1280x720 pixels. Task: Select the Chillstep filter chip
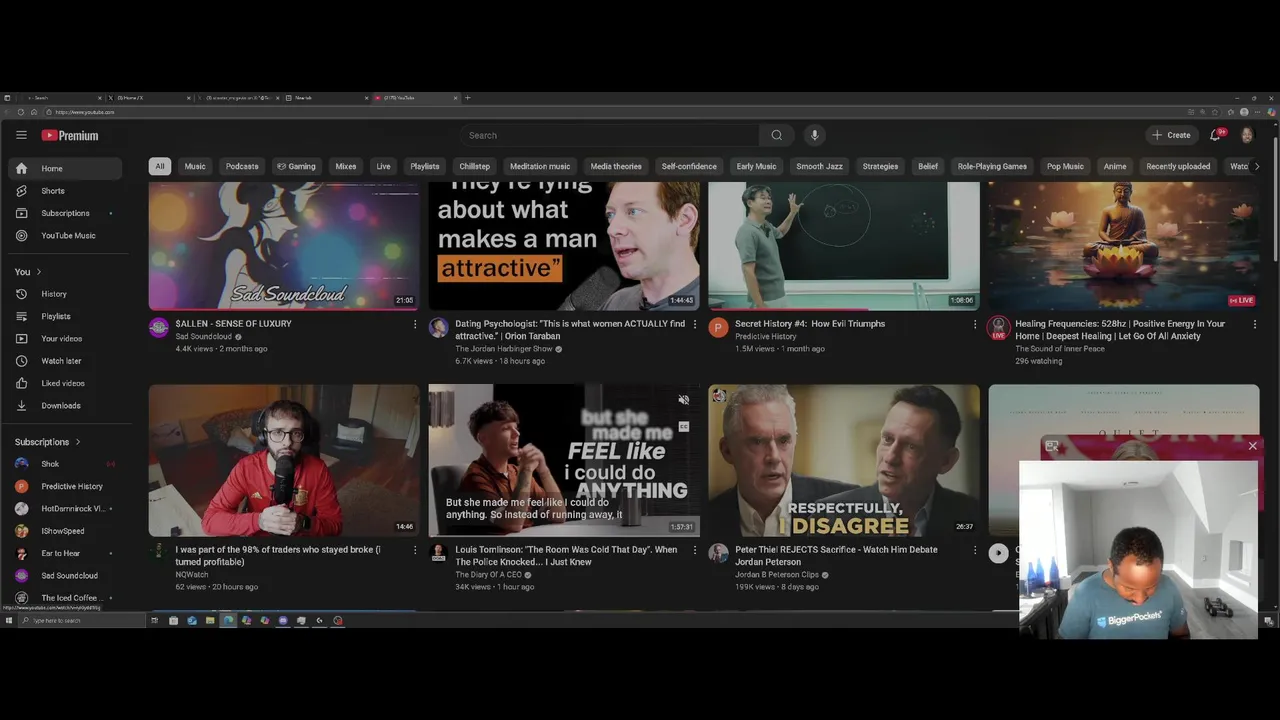click(474, 166)
